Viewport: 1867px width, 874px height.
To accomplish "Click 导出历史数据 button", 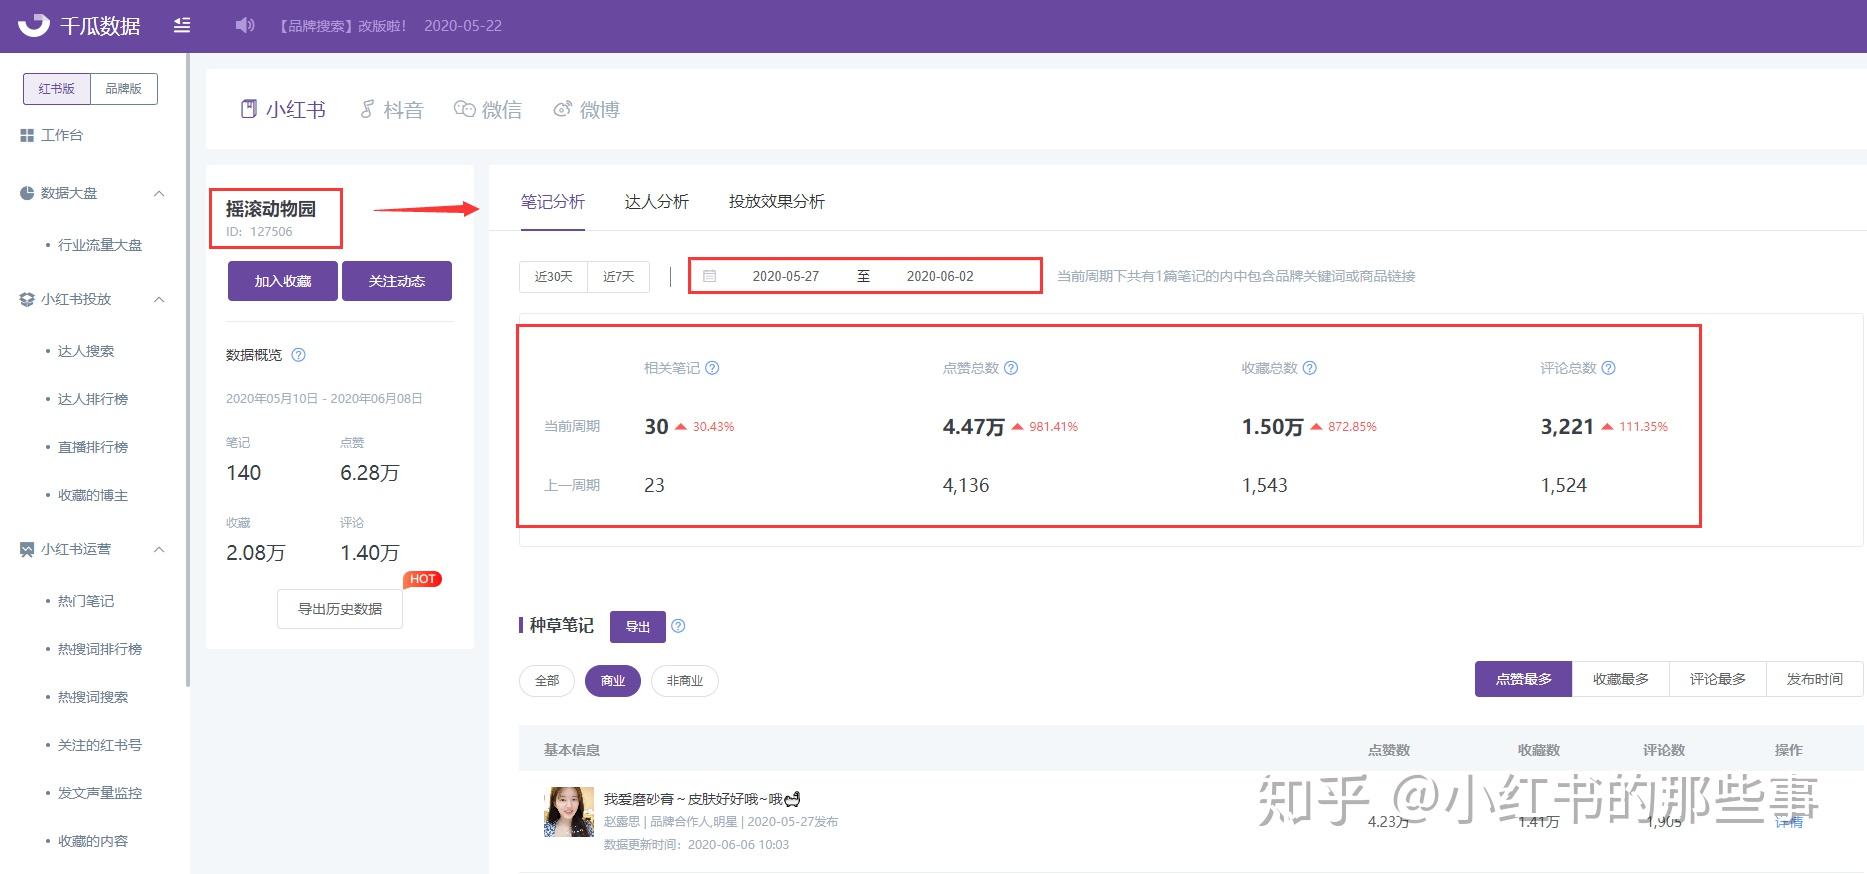I will pyautogui.click(x=340, y=609).
